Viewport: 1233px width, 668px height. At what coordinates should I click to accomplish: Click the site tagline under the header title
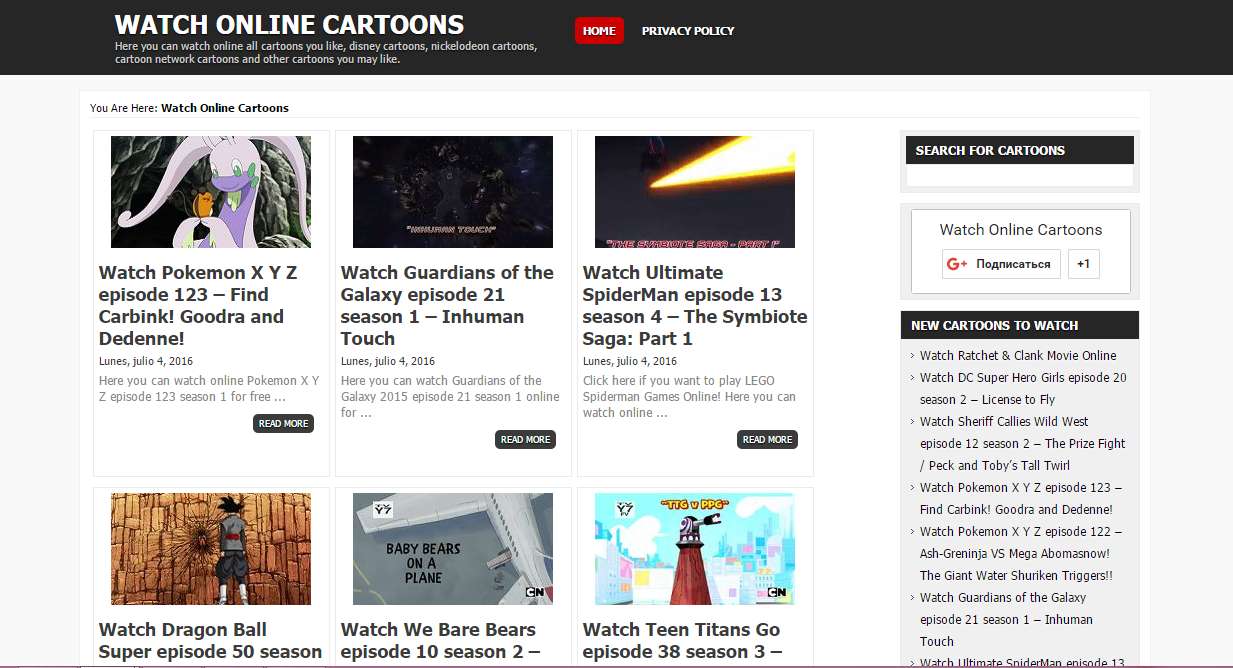click(326, 52)
